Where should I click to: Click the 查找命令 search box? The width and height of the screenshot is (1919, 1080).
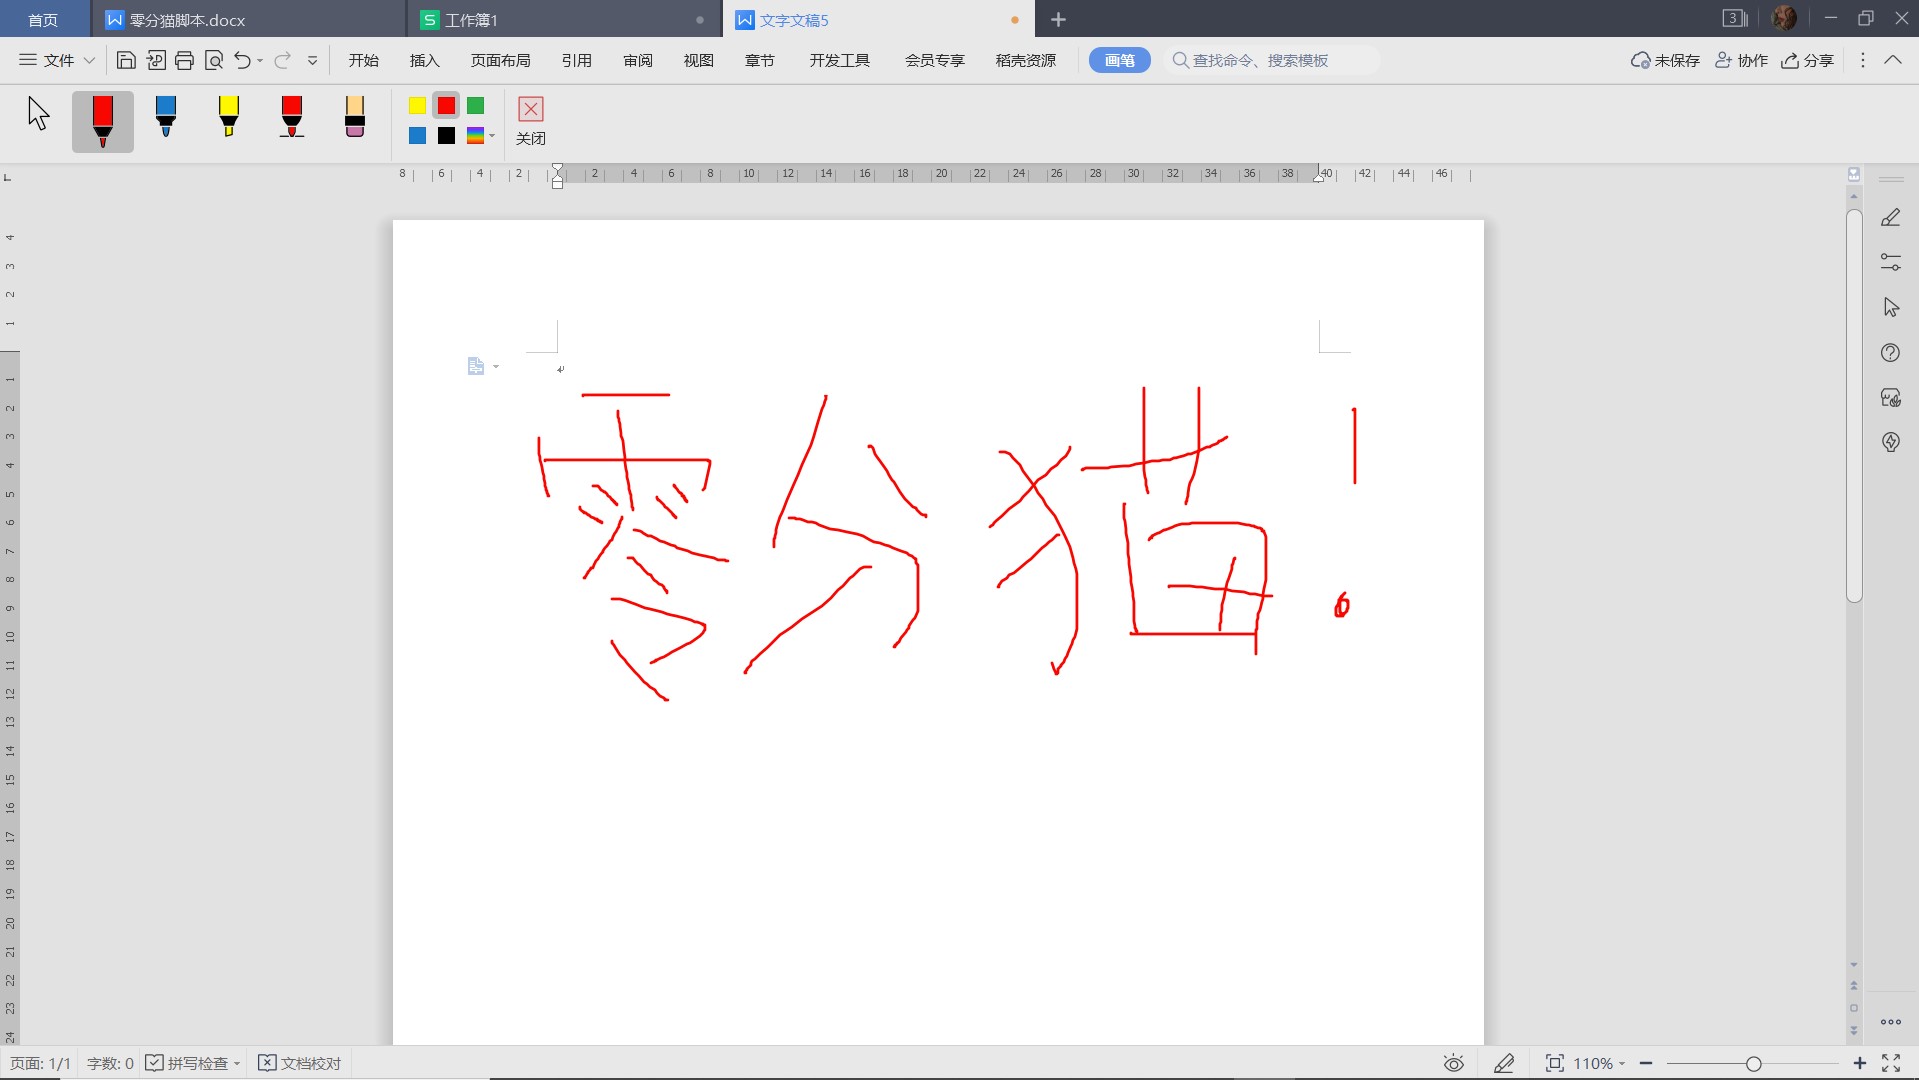coord(1270,61)
